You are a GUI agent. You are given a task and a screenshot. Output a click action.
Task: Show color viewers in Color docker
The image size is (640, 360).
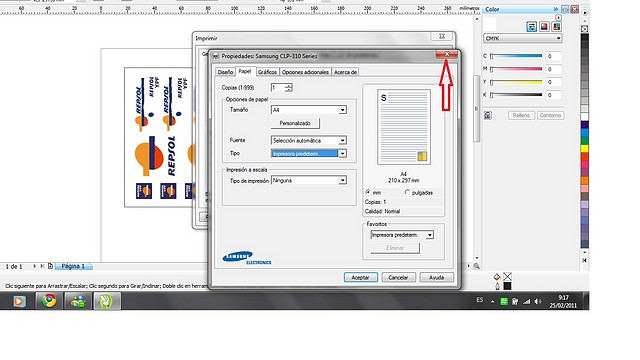coord(544,27)
